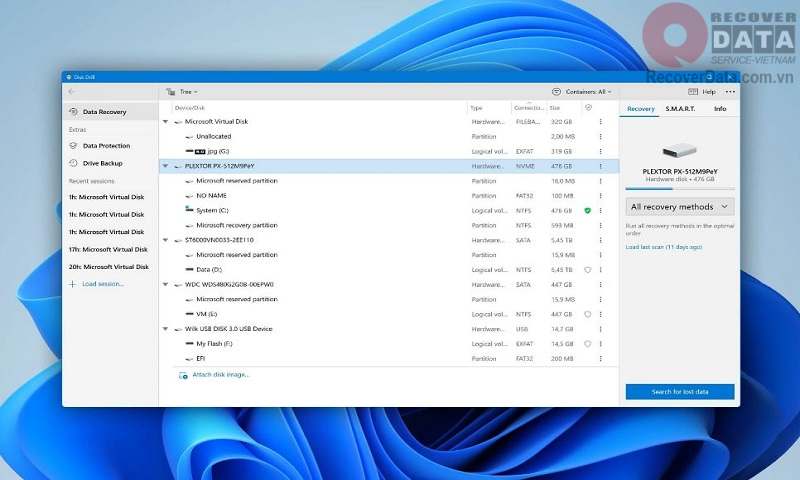Open row menu for Microsoft recovery partition
800x480 pixels.
click(x=601, y=225)
